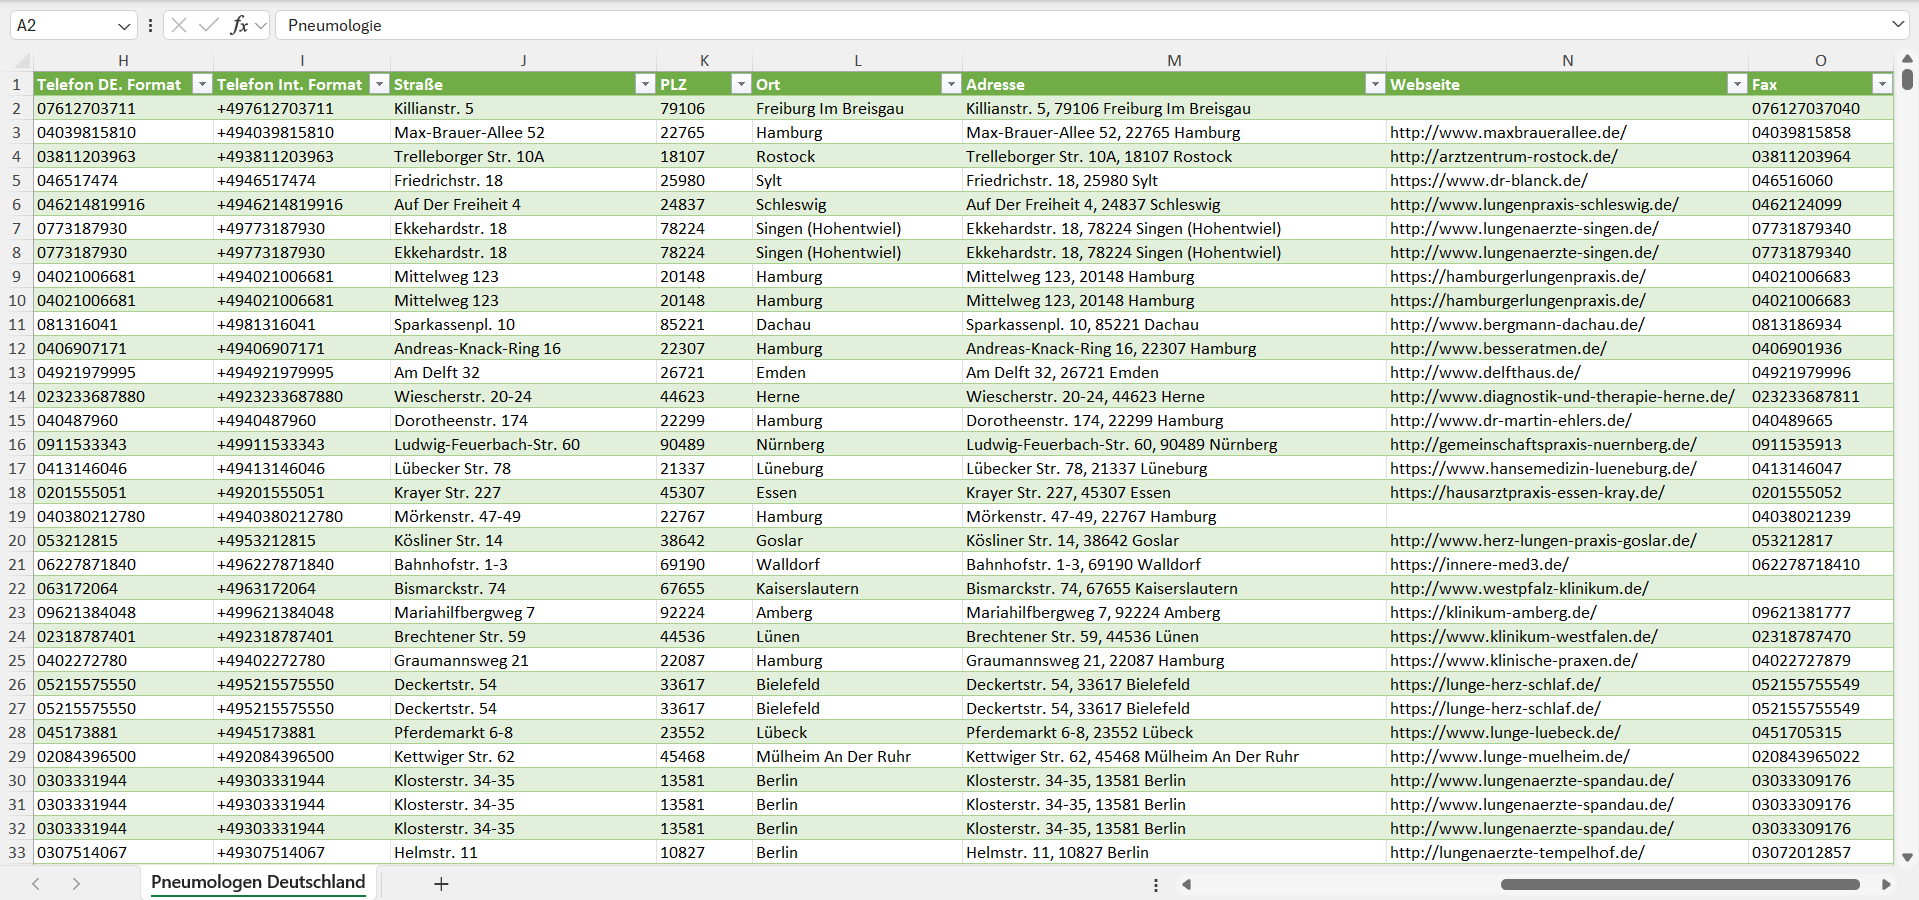Open link https://www.dr-blanck.de/

tap(1488, 180)
